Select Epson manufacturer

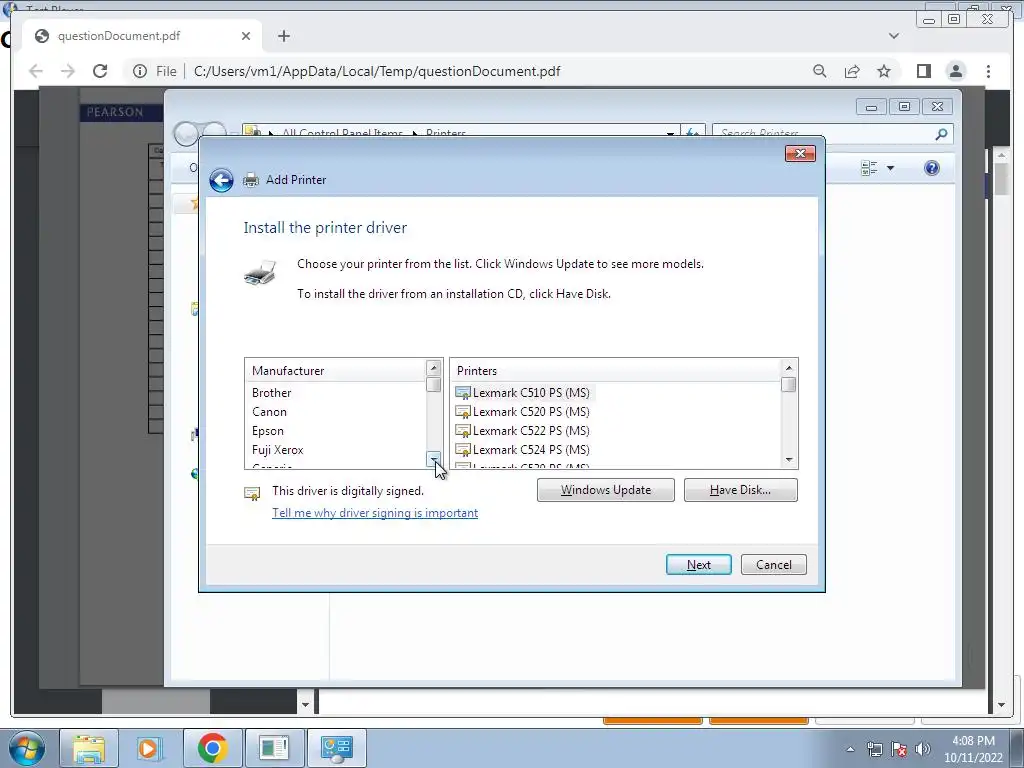coord(268,431)
